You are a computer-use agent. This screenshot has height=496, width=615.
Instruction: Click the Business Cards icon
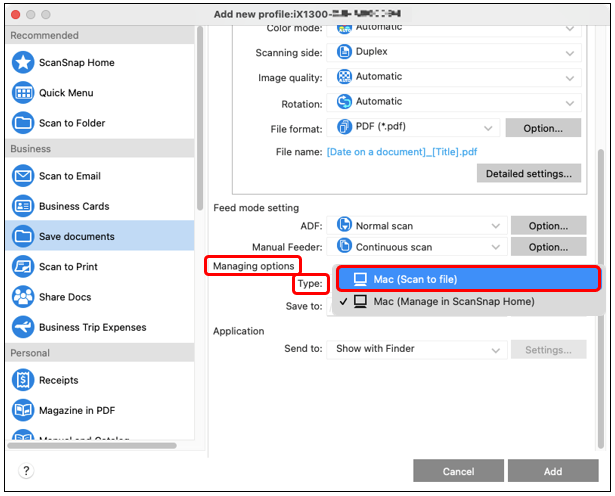[23, 206]
